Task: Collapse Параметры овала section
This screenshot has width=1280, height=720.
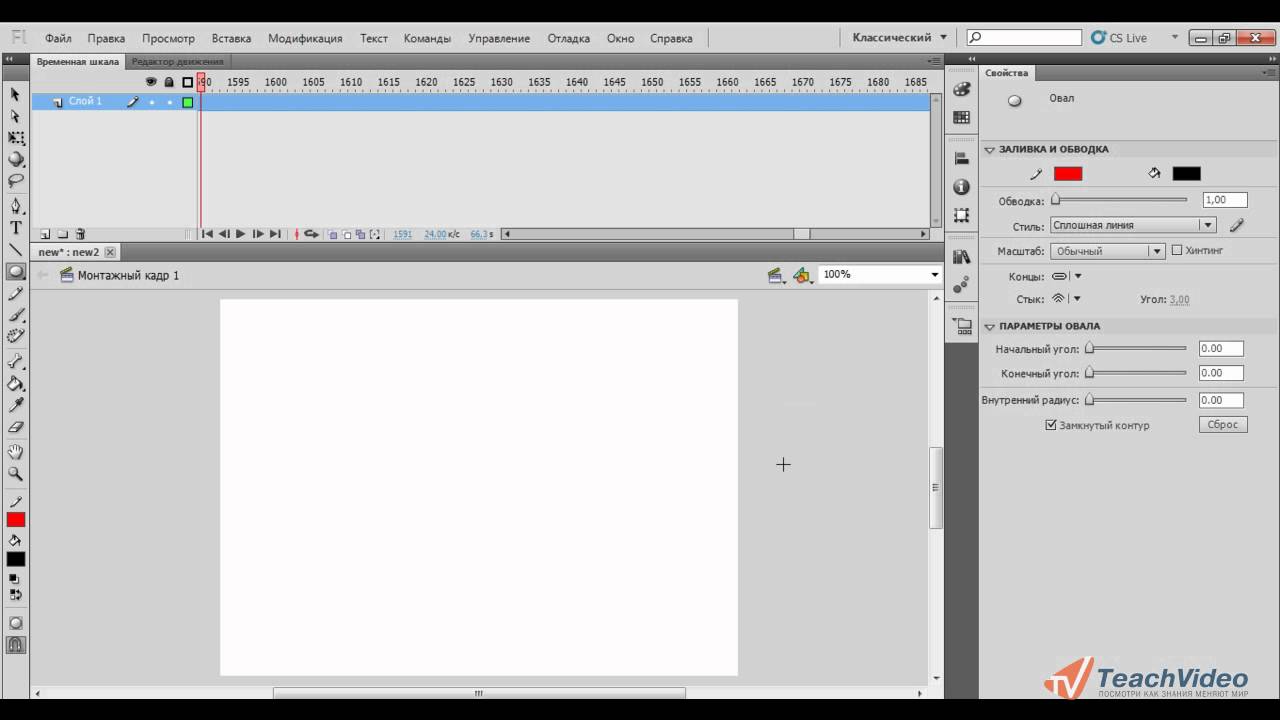Action: [x=989, y=326]
